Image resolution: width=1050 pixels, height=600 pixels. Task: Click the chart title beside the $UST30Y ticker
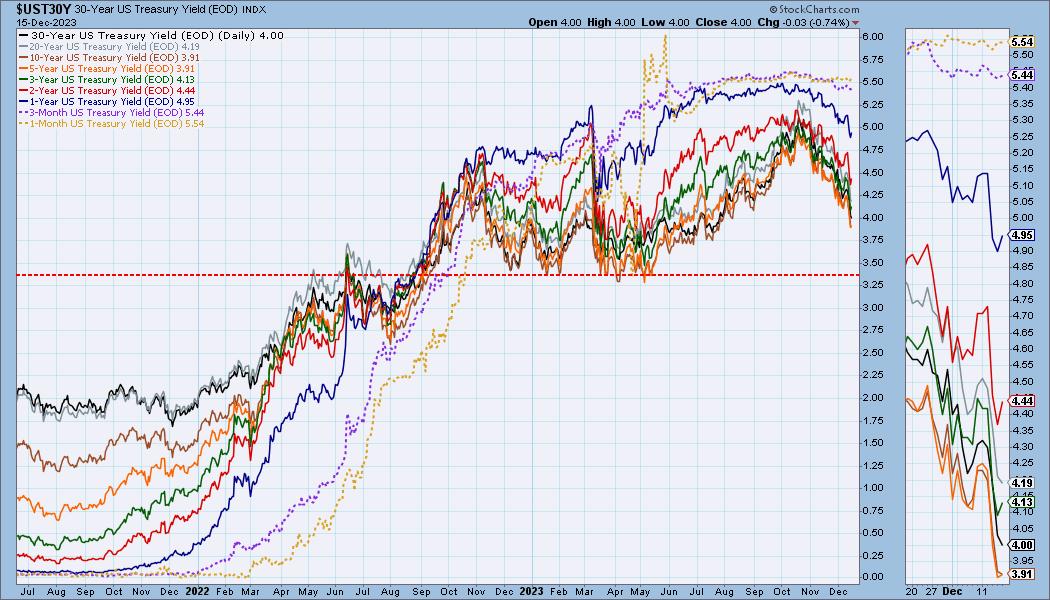point(157,9)
